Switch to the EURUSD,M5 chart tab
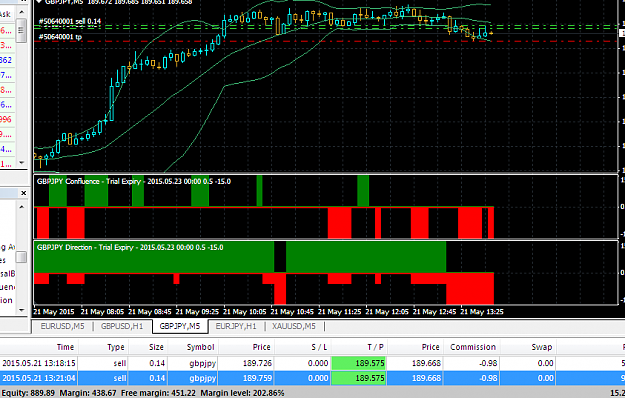 [x=62, y=326]
